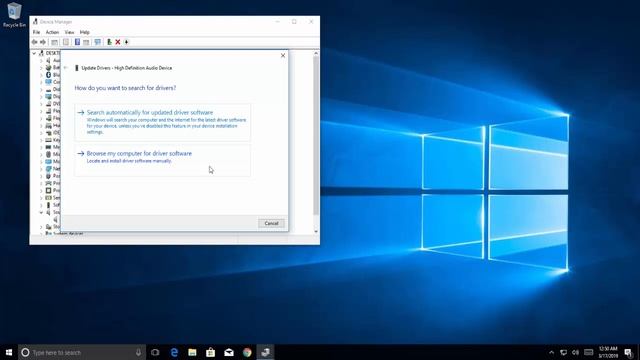The image size is (640, 360).
Task: Launch Google Chrome from taskbar
Action: point(247,352)
